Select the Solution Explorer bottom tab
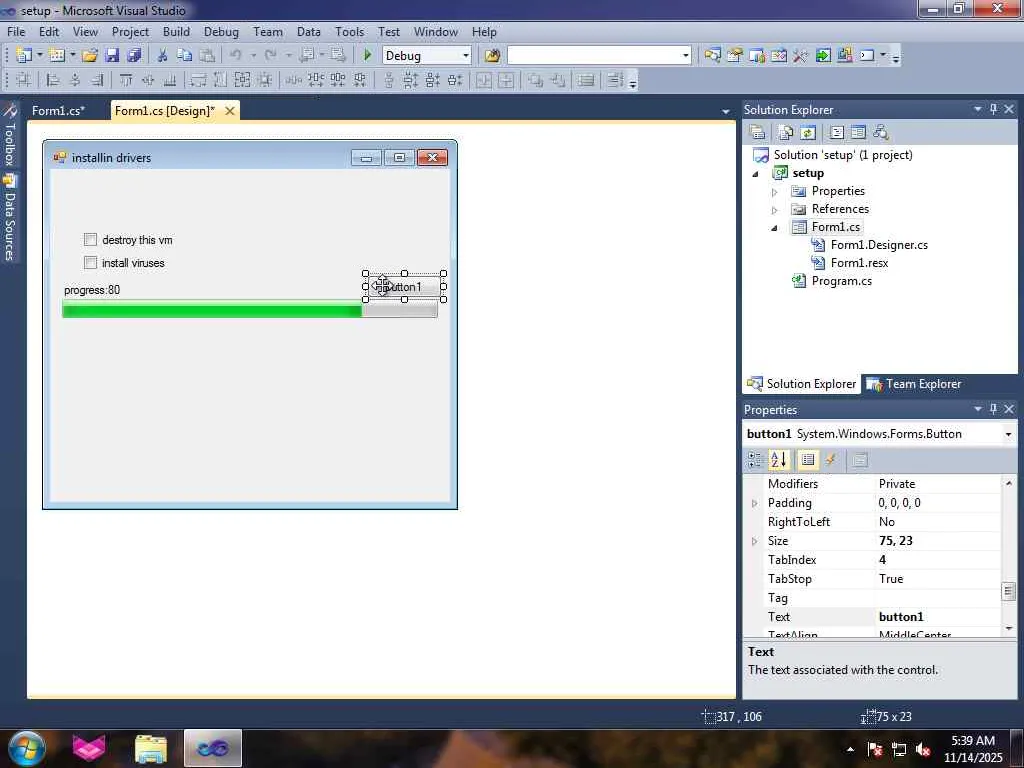Screen dimensions: 1024x768 802,384
